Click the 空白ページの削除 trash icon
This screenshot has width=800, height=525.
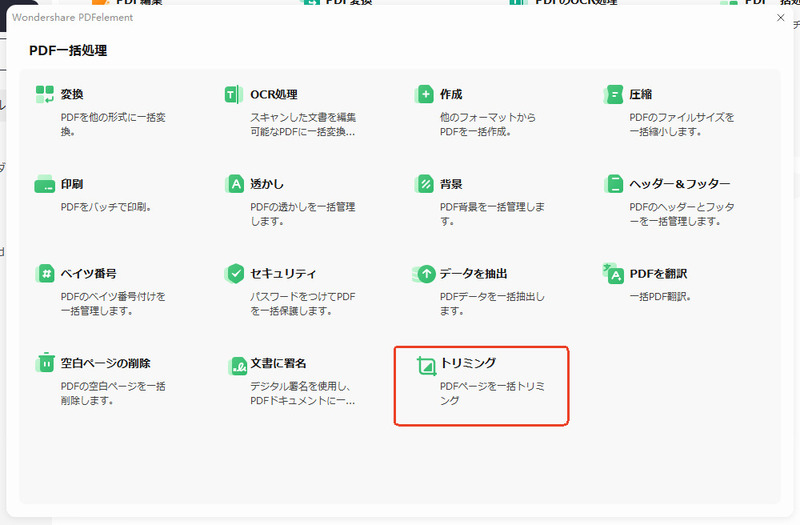[x=45, y=363]
